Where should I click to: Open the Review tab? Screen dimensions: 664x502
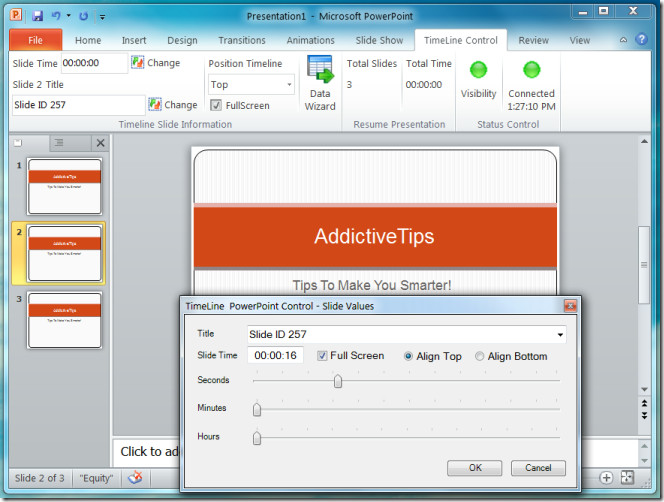(x=534, y=40)
